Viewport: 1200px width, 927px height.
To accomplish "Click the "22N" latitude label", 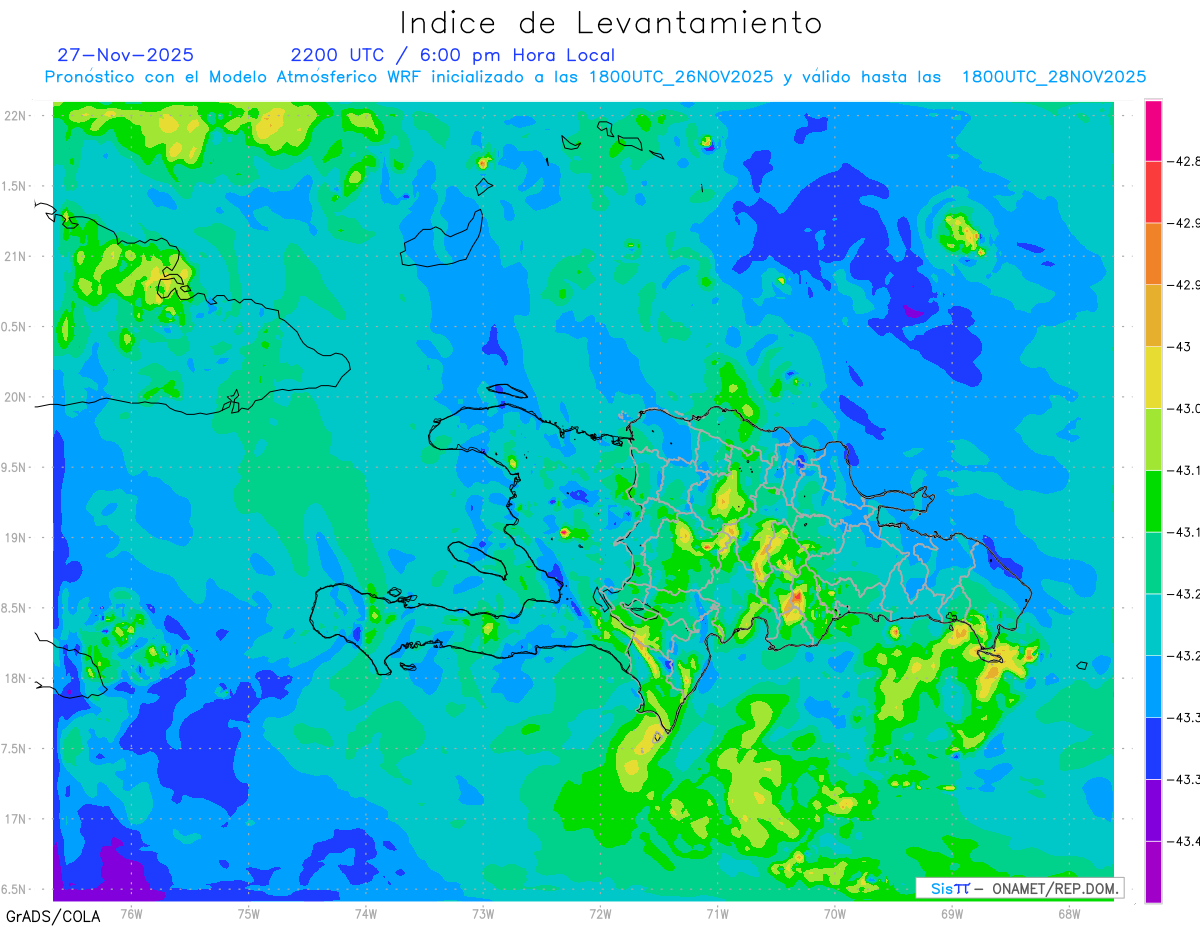I will pos(15,115).
